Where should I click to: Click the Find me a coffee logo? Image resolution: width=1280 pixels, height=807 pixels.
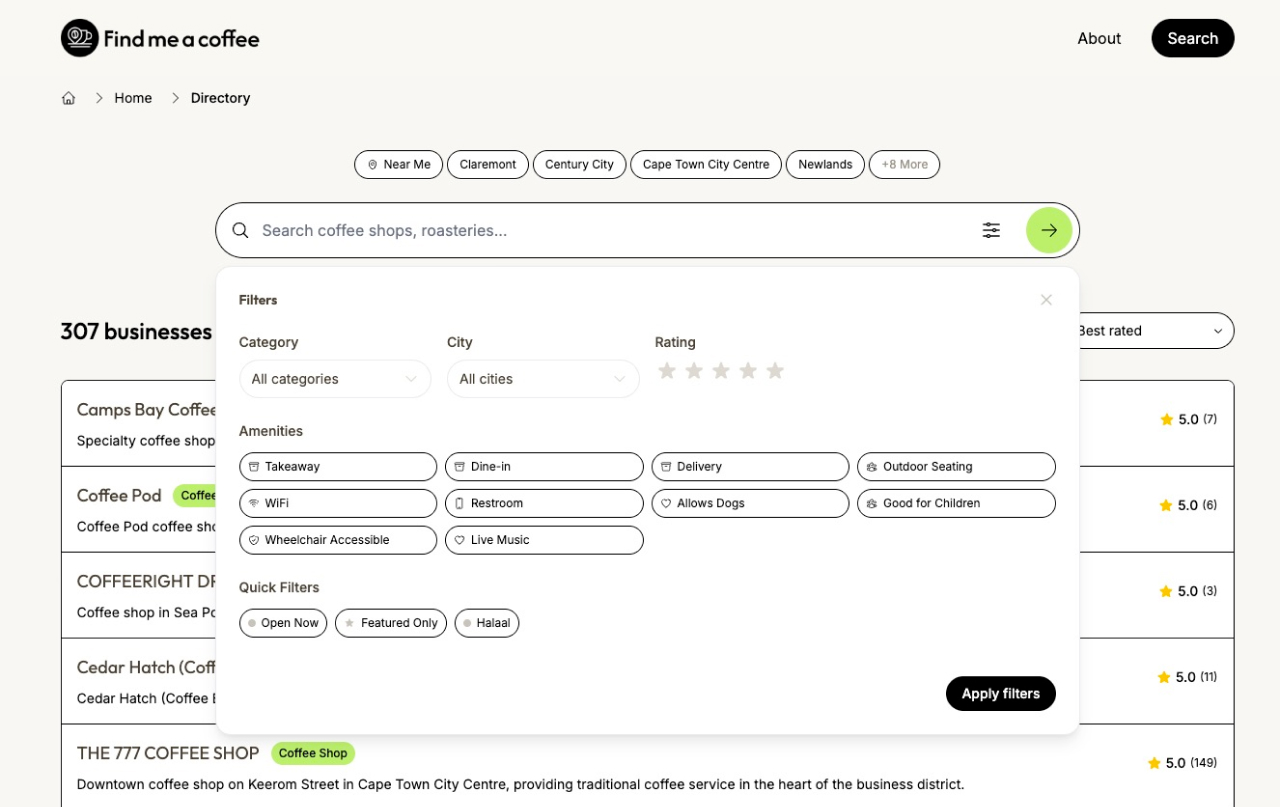[x=160, y=38]
